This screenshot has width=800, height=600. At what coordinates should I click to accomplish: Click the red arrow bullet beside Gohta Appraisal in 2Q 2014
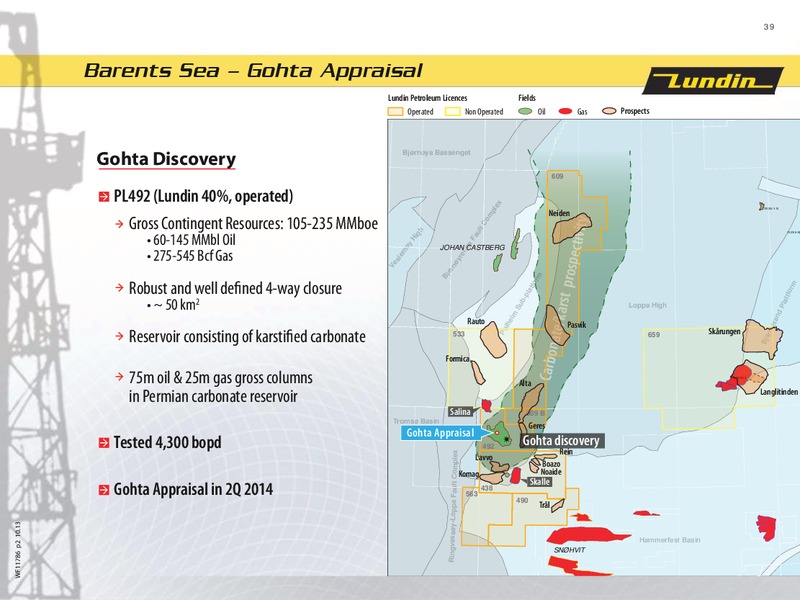(x=104, y=490)
